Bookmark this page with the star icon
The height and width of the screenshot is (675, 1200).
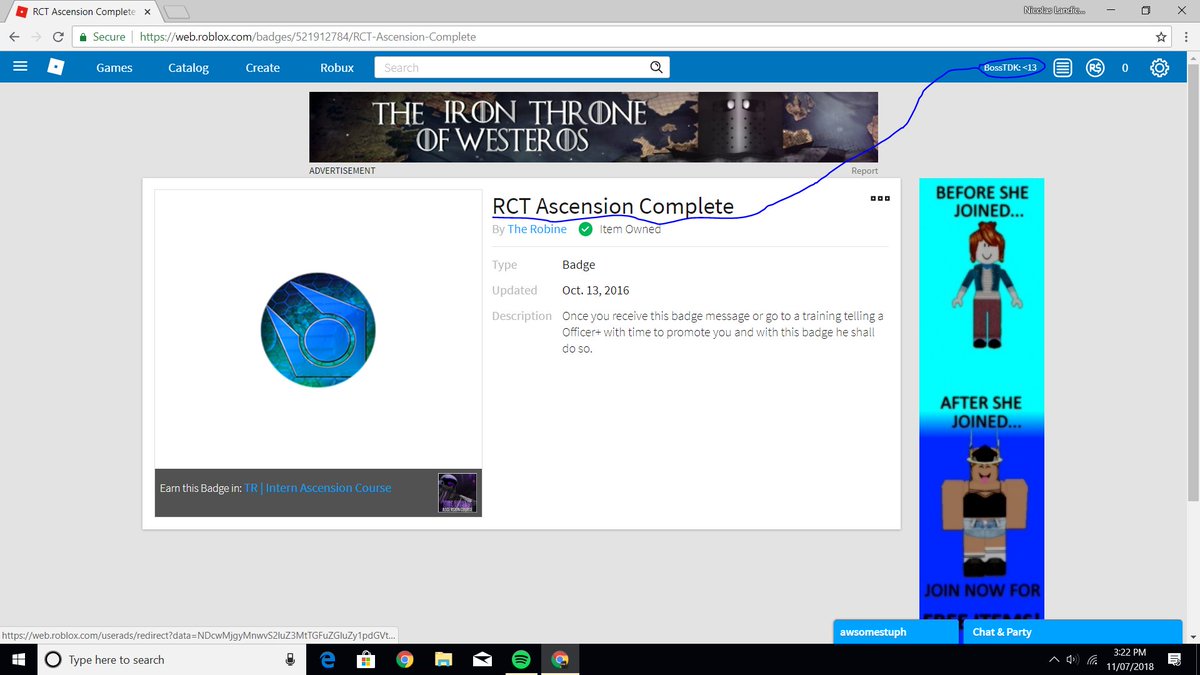click(x=1160, y=36)
